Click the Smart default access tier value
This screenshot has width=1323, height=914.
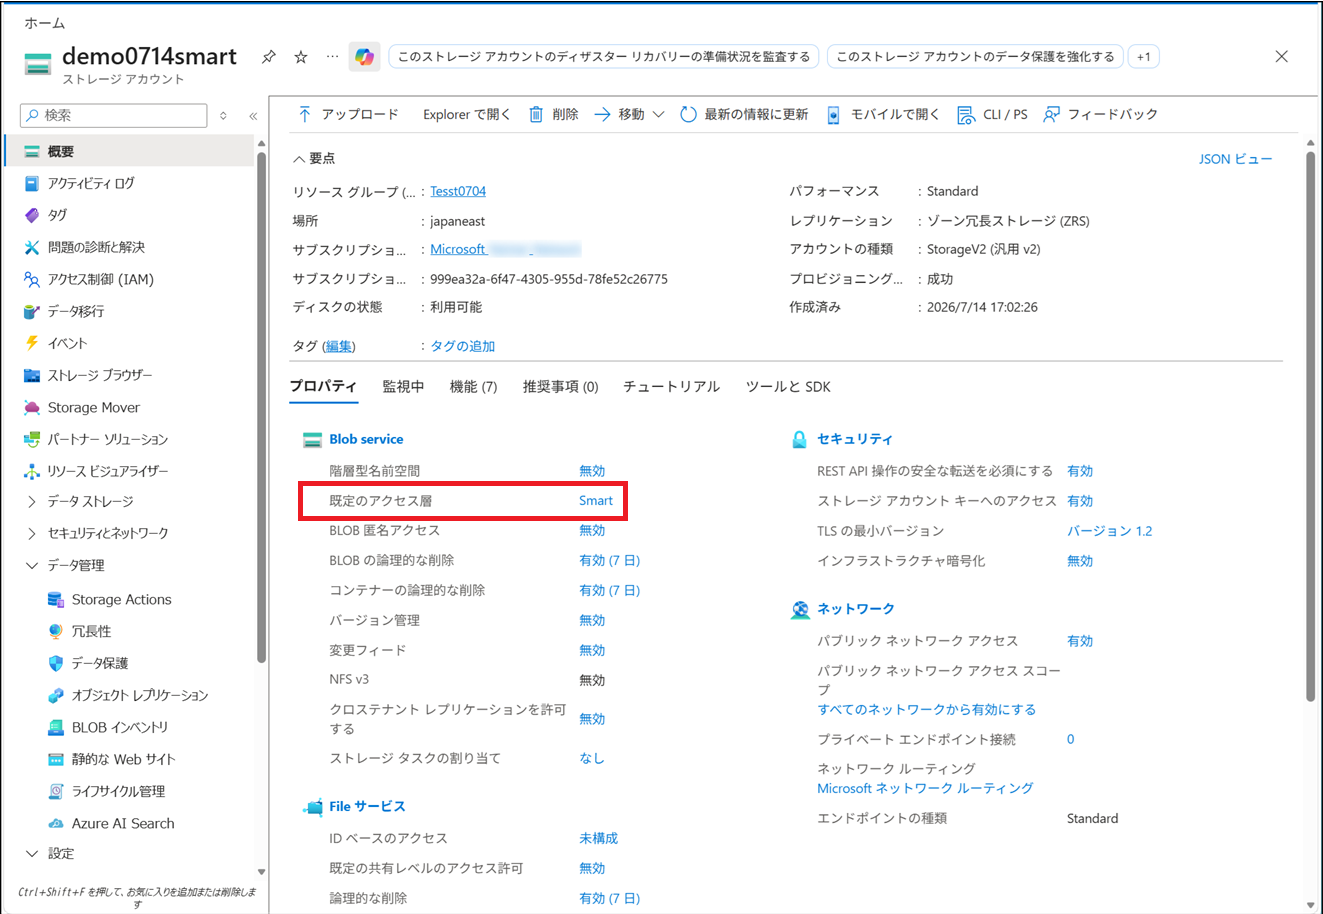point(596,501)
